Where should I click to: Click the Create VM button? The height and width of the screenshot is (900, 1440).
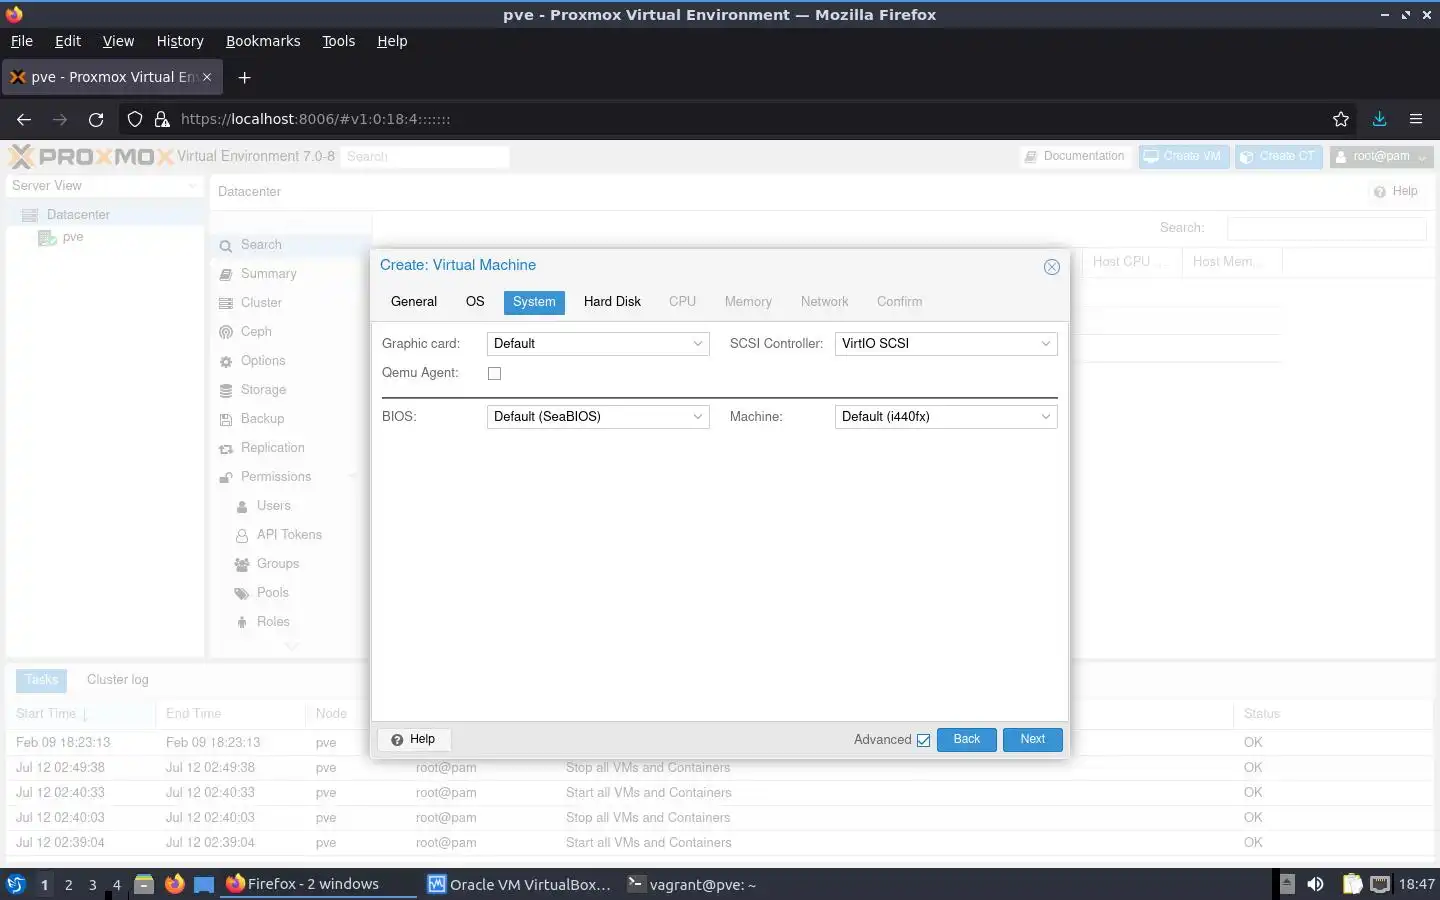tap(1183, 157)
